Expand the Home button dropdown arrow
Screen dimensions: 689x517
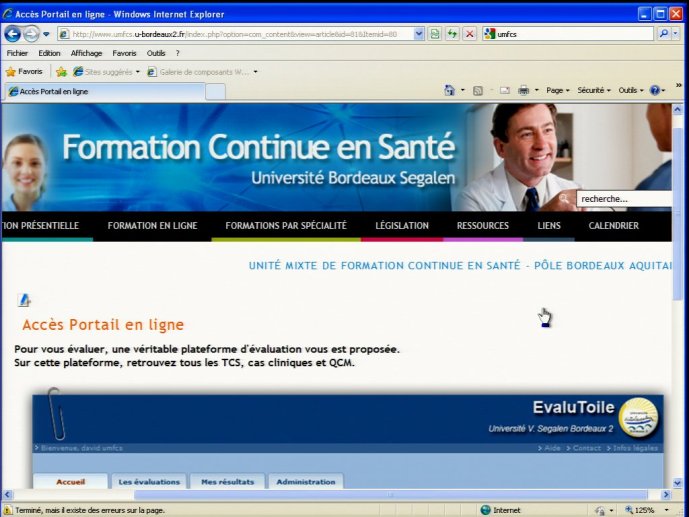pos(463,90)
